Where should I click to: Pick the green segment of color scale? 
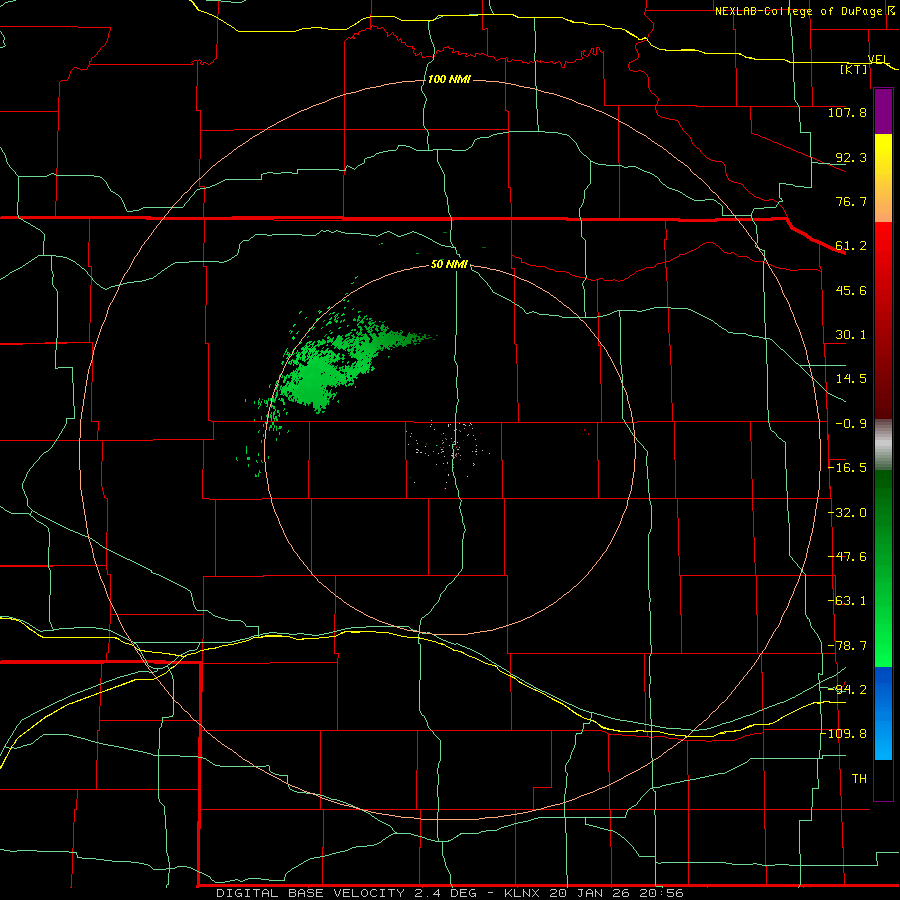pos(883,568)
